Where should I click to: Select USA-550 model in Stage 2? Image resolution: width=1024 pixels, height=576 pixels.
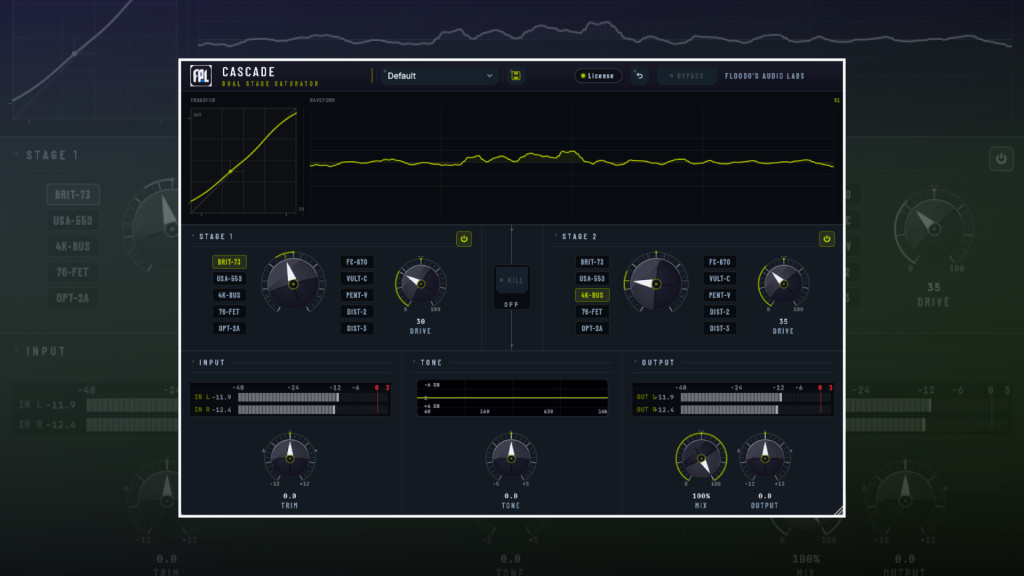pos(592,278)
